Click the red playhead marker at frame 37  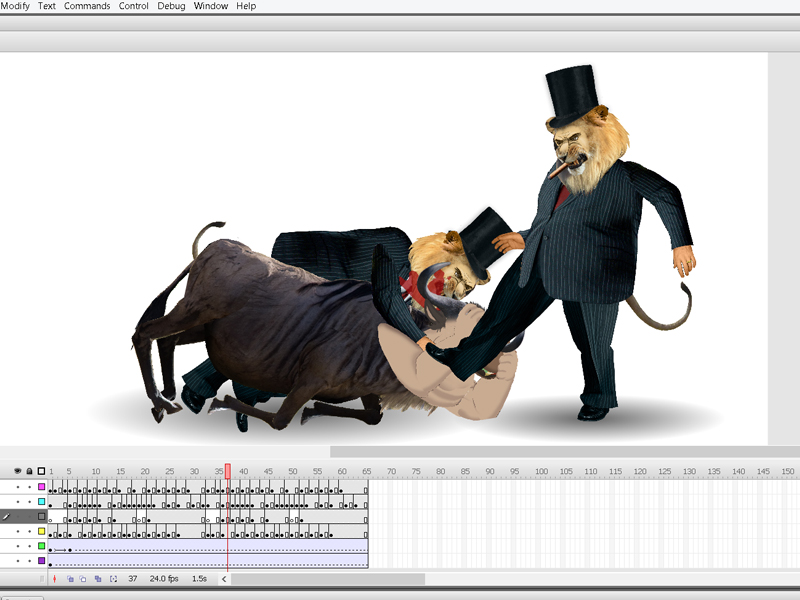click(x=228, y=471)
